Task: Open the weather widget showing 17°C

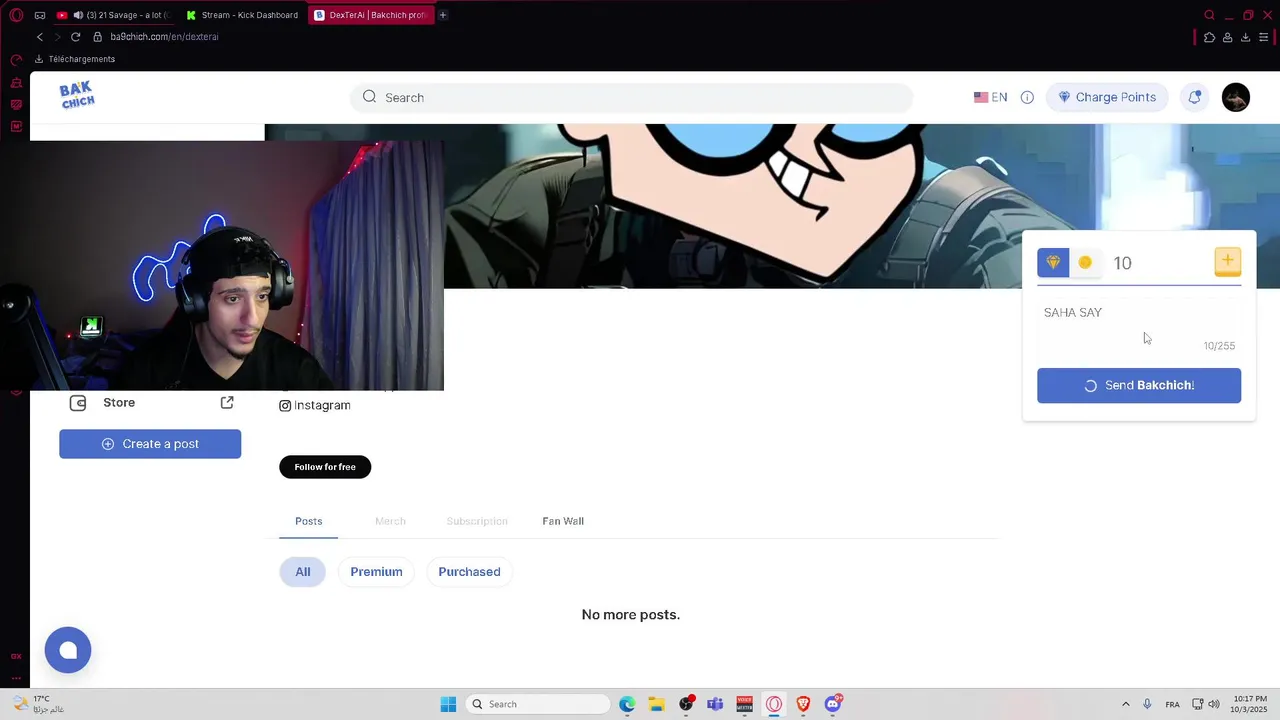Action: [38, 704]
